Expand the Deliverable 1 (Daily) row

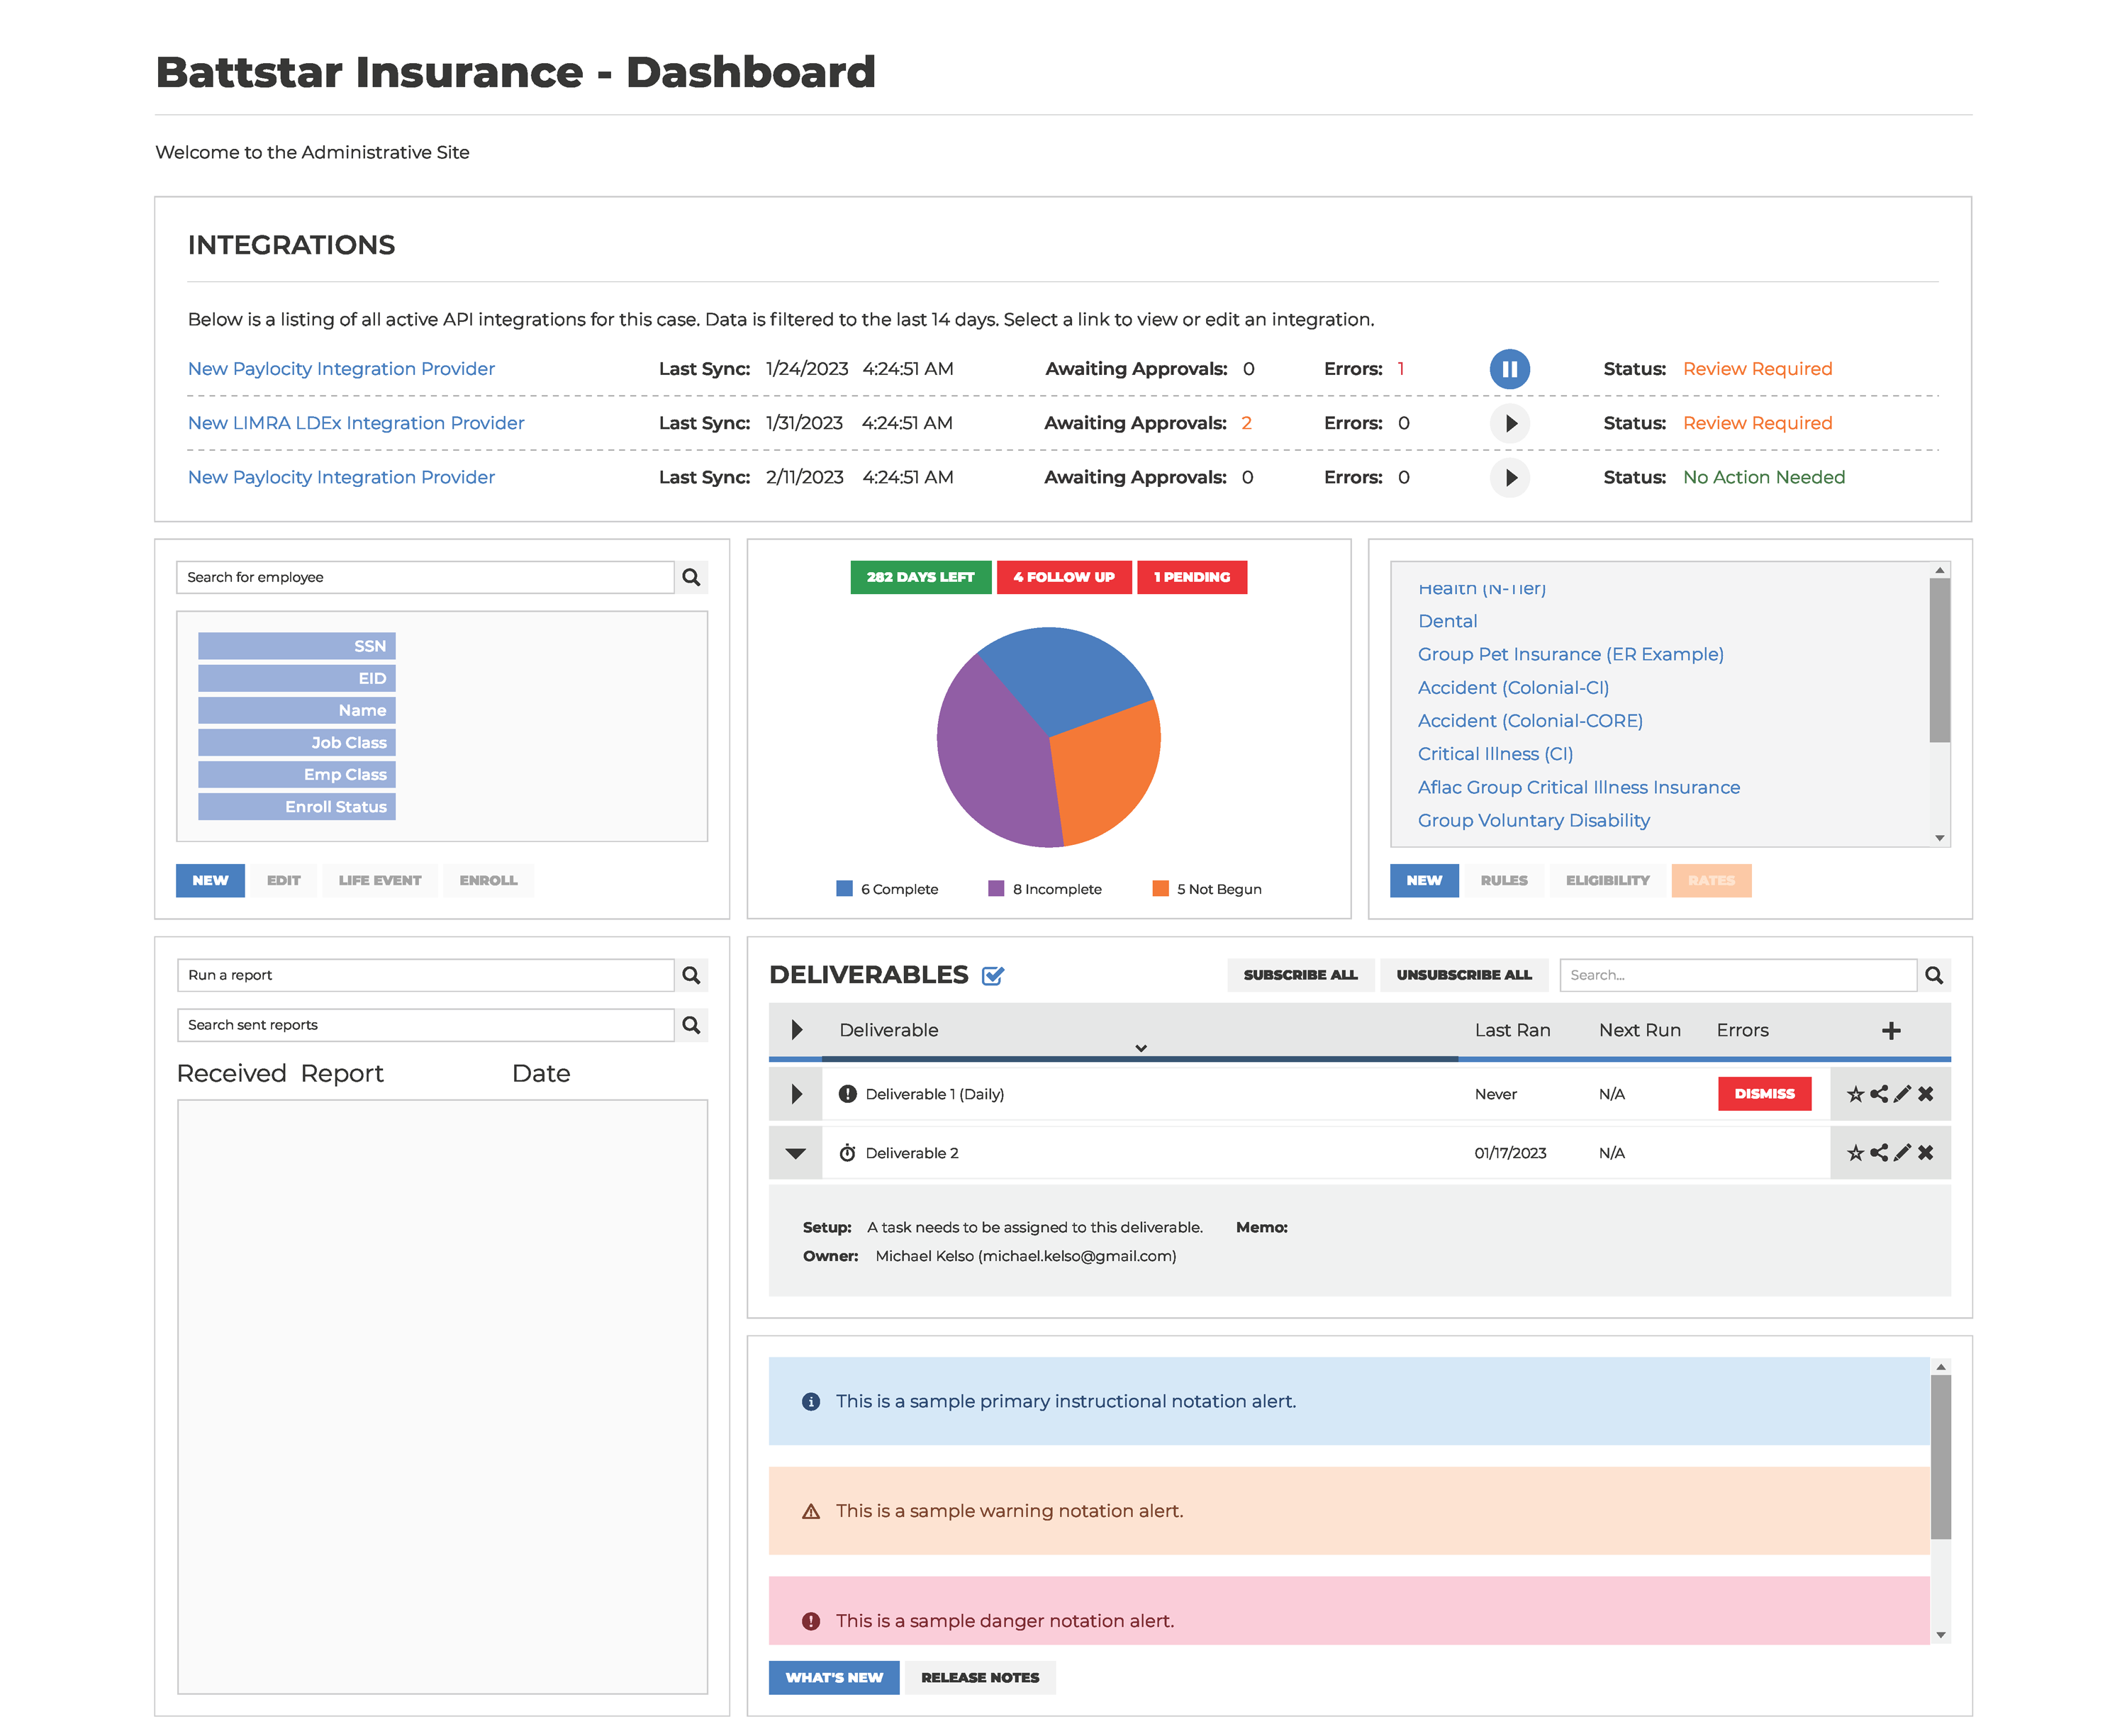coord(796,1094)
